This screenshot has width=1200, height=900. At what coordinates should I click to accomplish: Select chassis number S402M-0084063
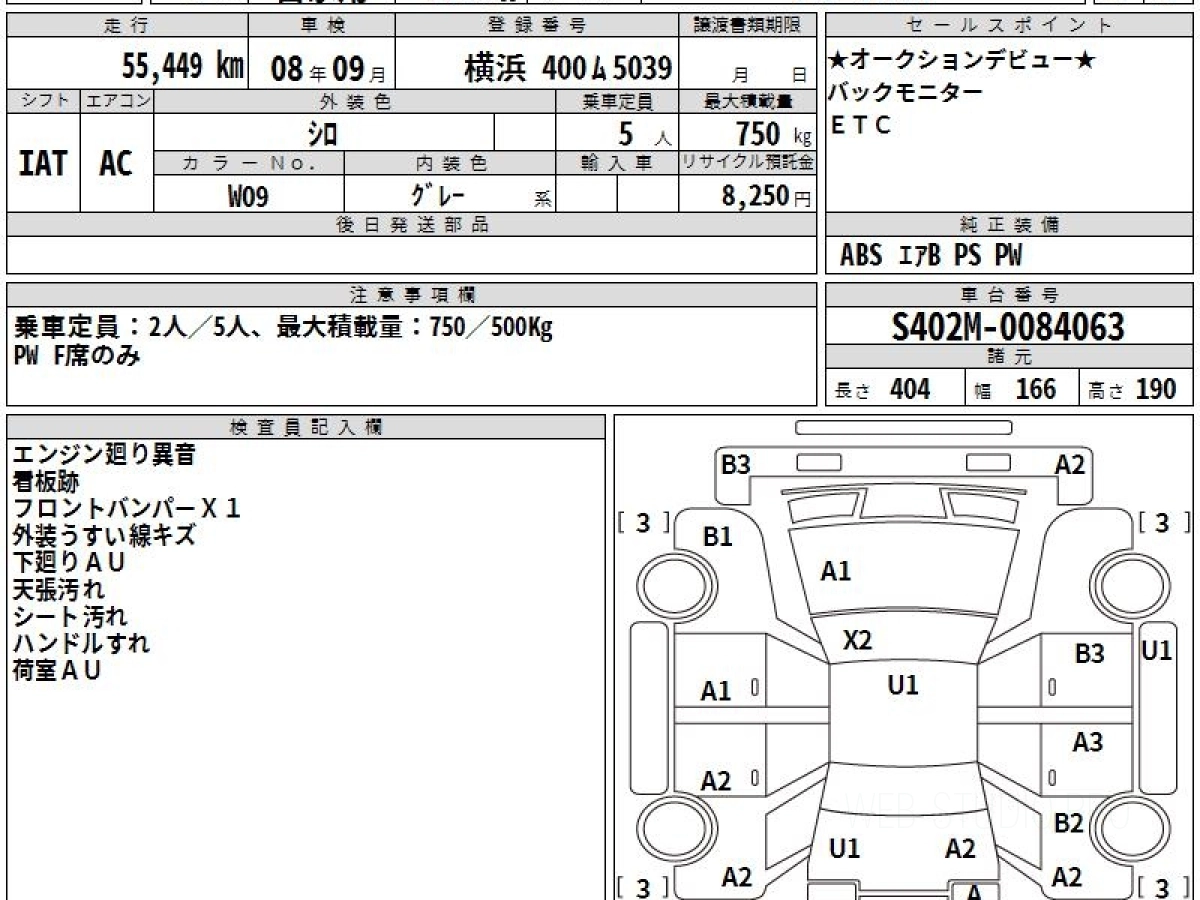(1009, 327)
